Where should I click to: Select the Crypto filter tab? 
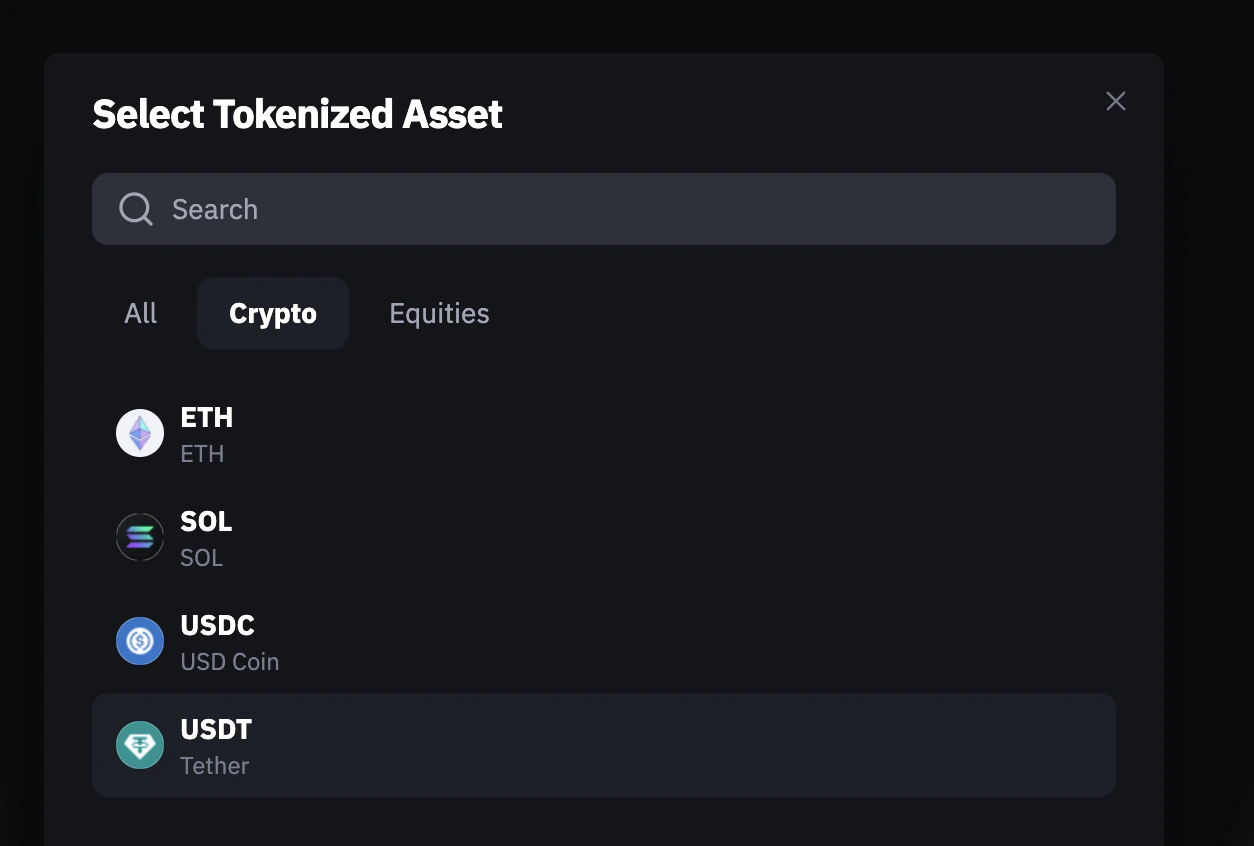coord(272,313)
